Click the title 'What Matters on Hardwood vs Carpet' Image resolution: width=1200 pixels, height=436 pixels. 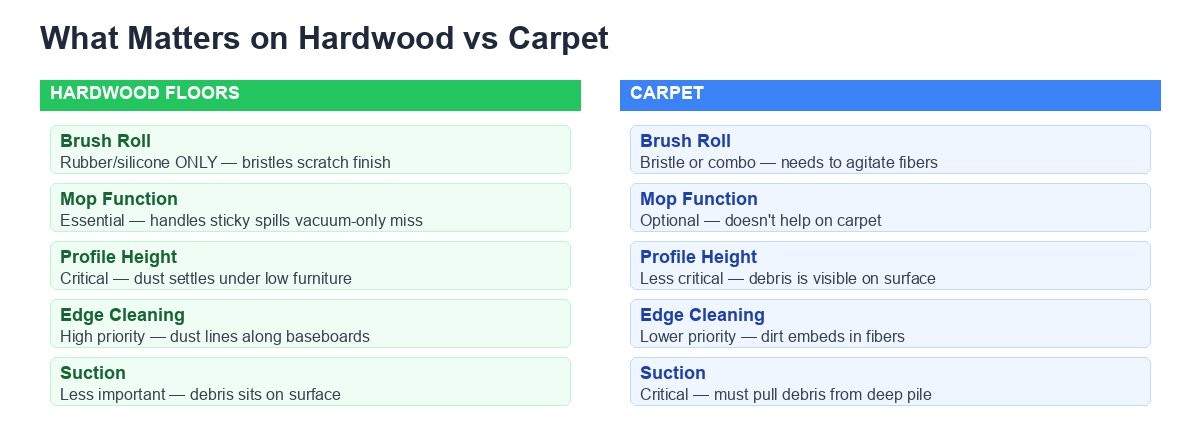324,39
